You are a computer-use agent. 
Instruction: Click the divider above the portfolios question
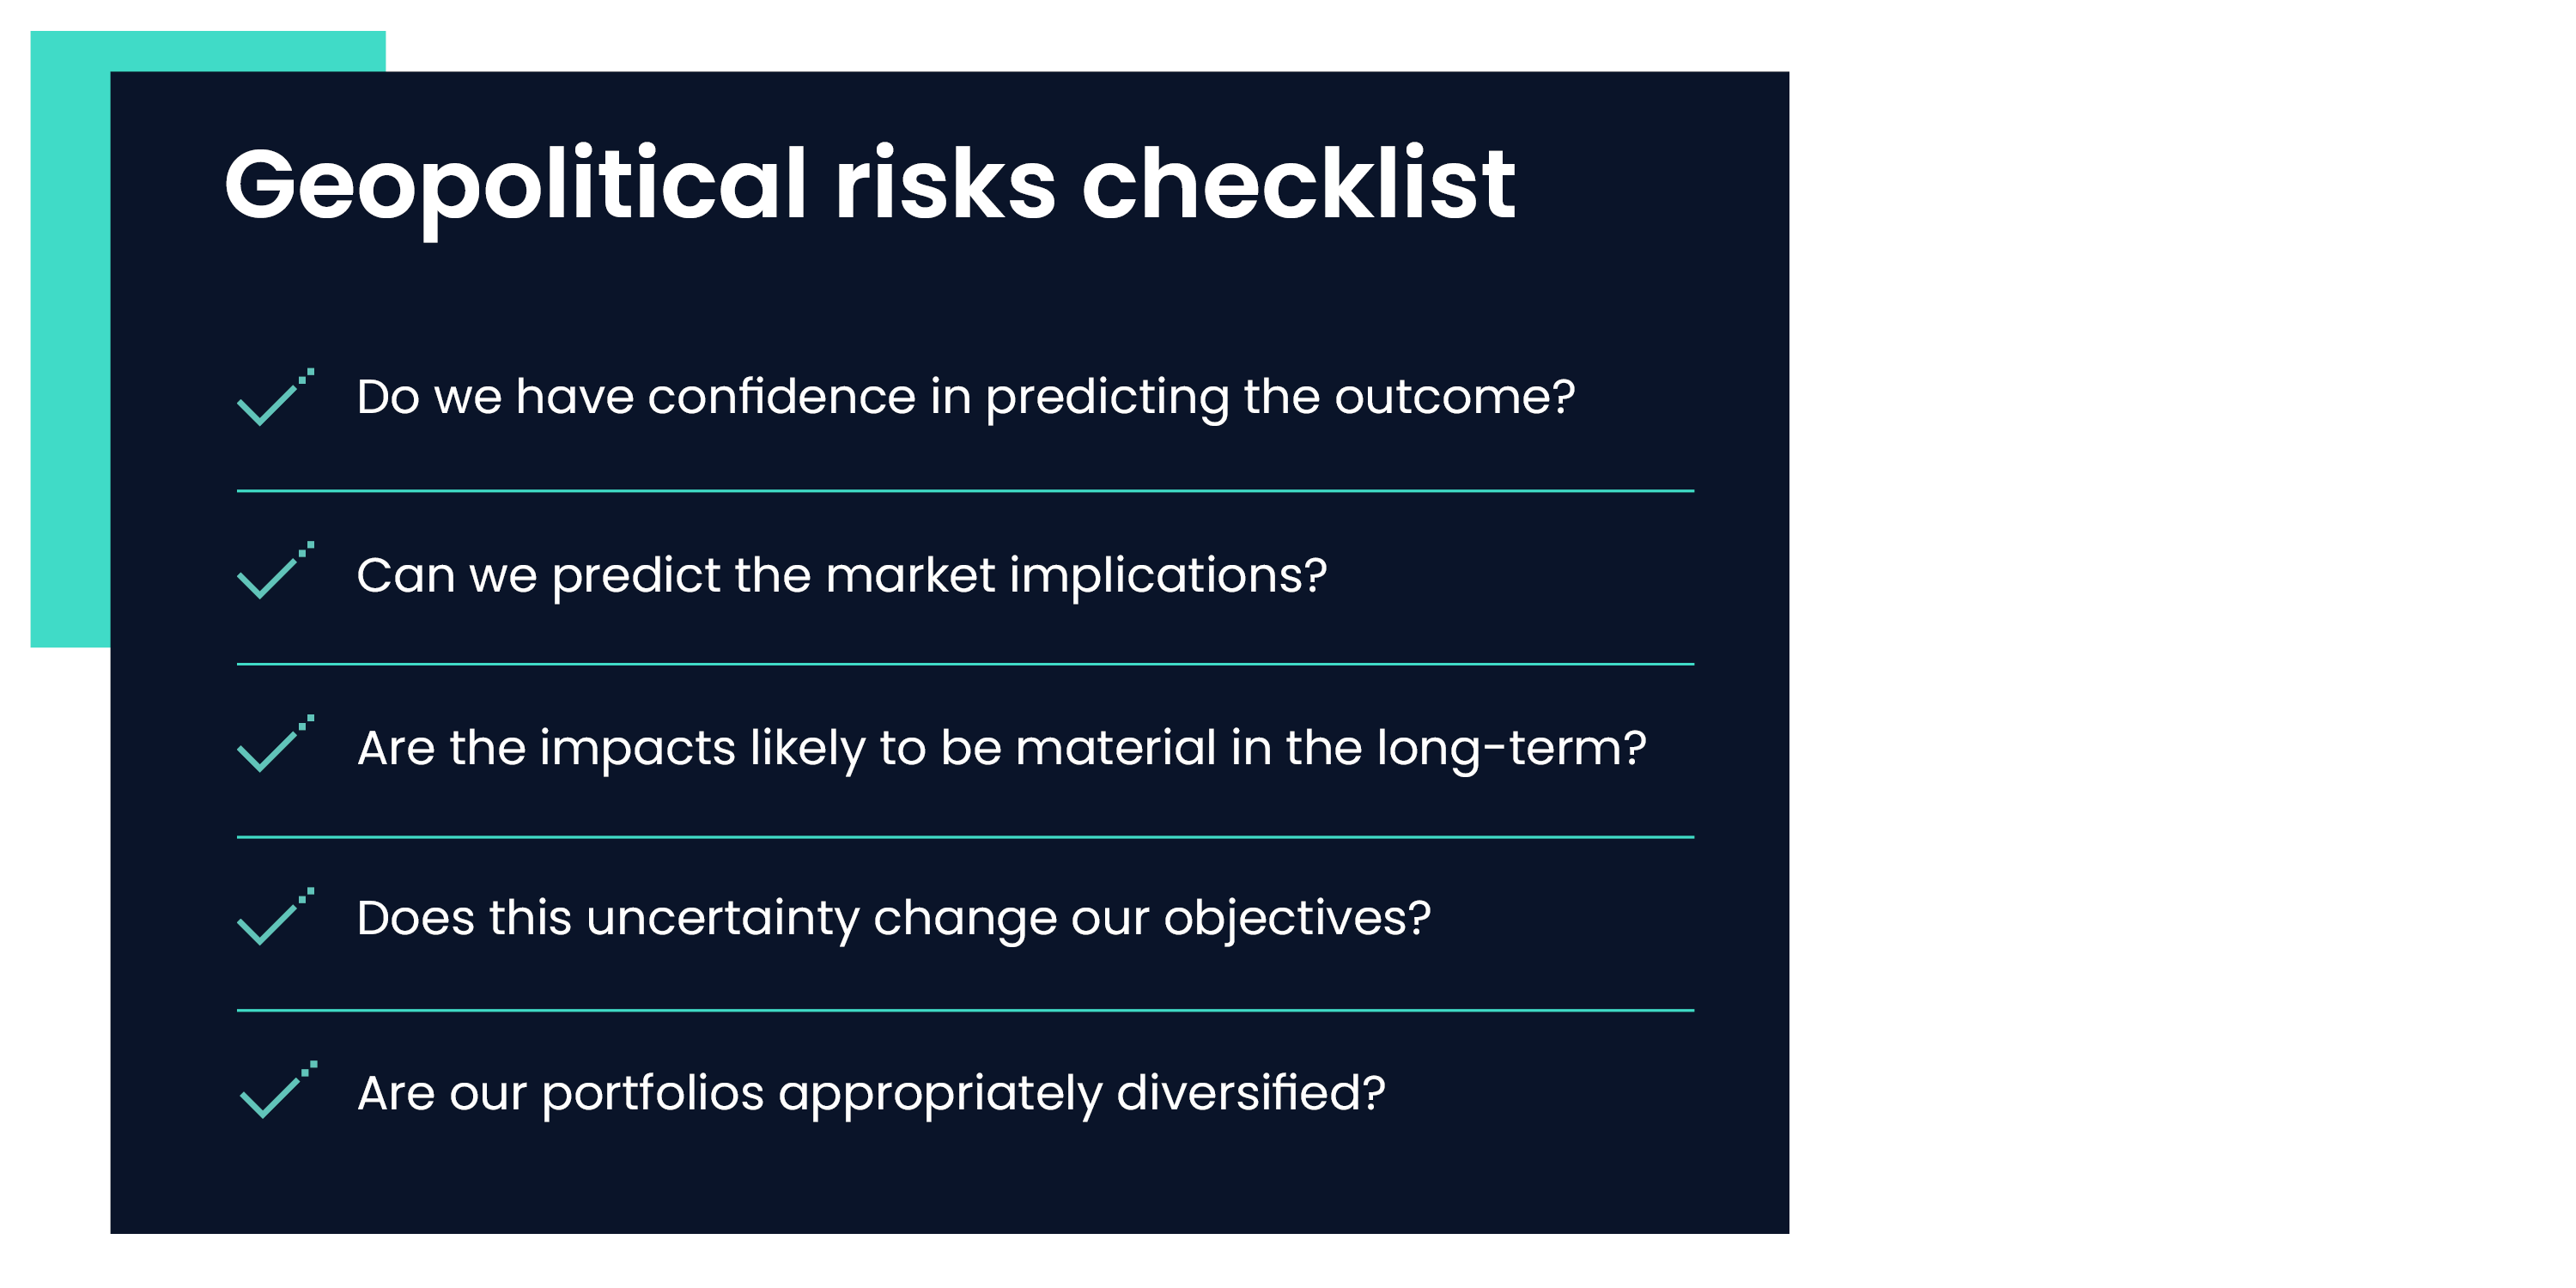pos(965,1010)
